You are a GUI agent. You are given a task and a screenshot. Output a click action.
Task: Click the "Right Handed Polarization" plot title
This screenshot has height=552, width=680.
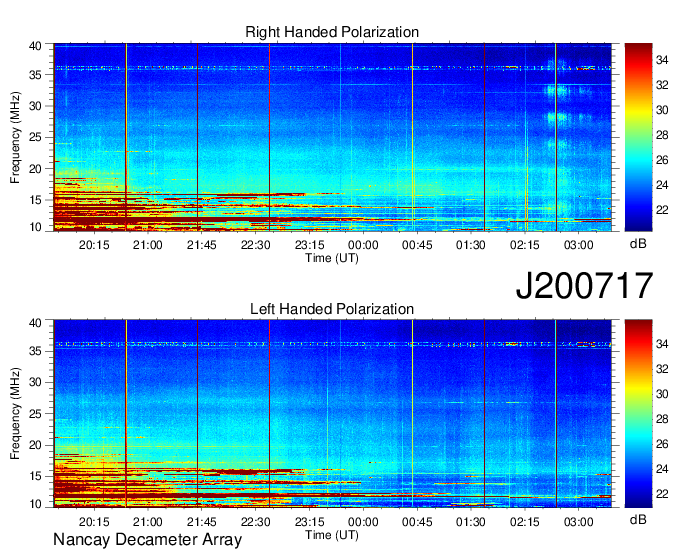[332, 32]
